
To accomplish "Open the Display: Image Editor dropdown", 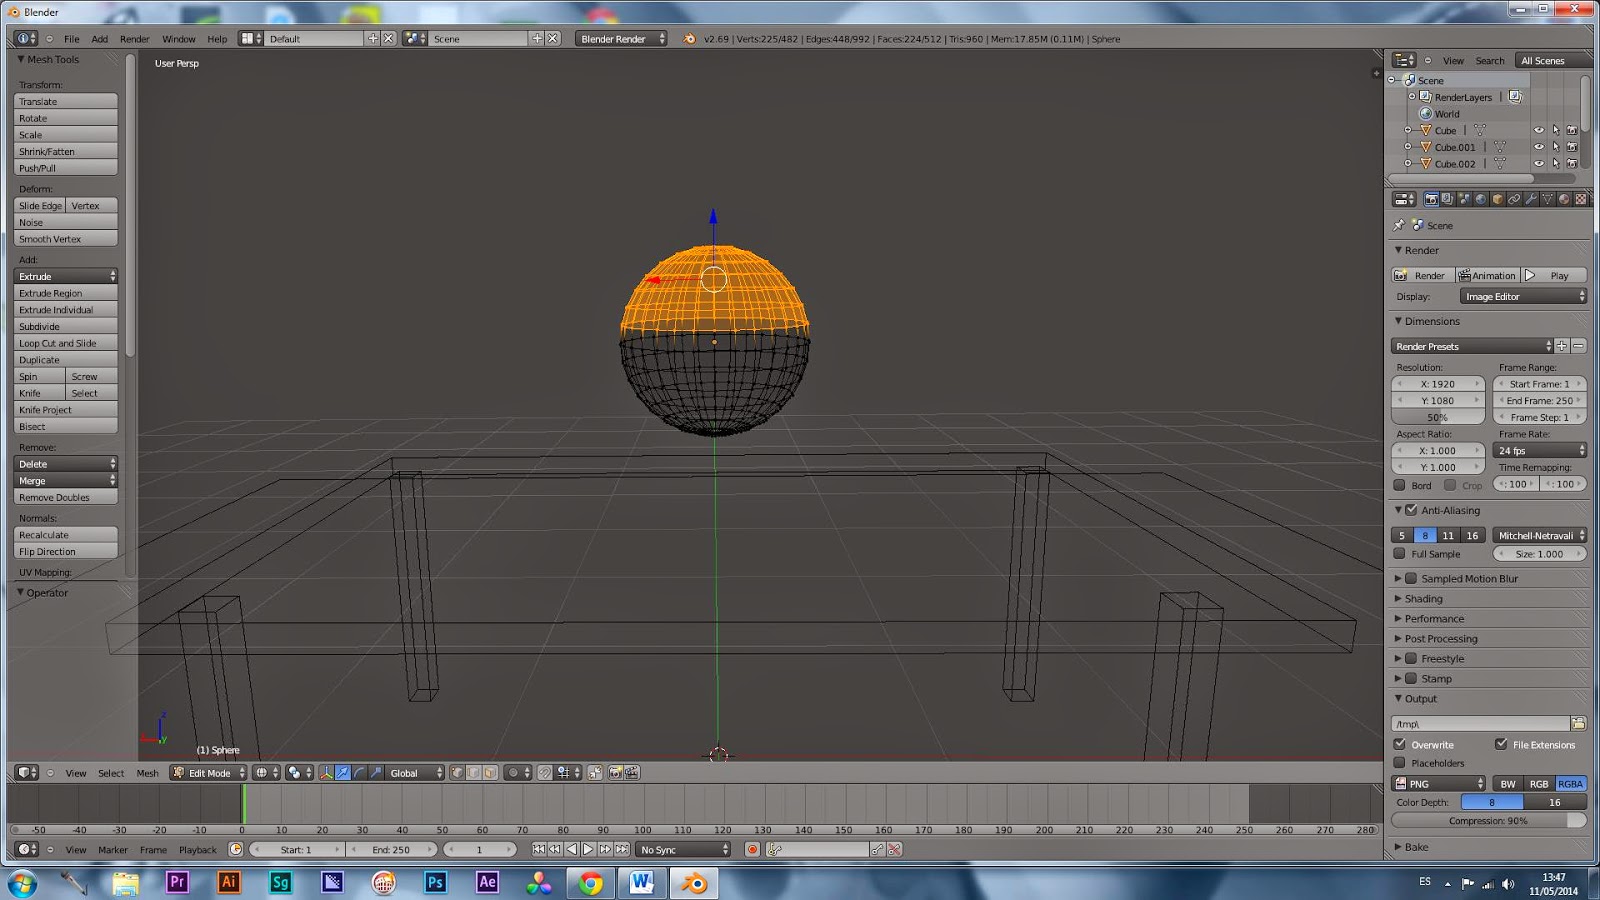I will (x=1523, y=296).
